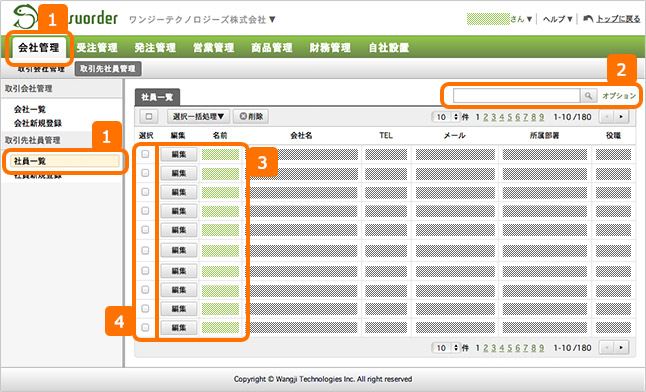Focus the employee search input field
The height and width of the screenshot is (392, 646).
point(517,96)
